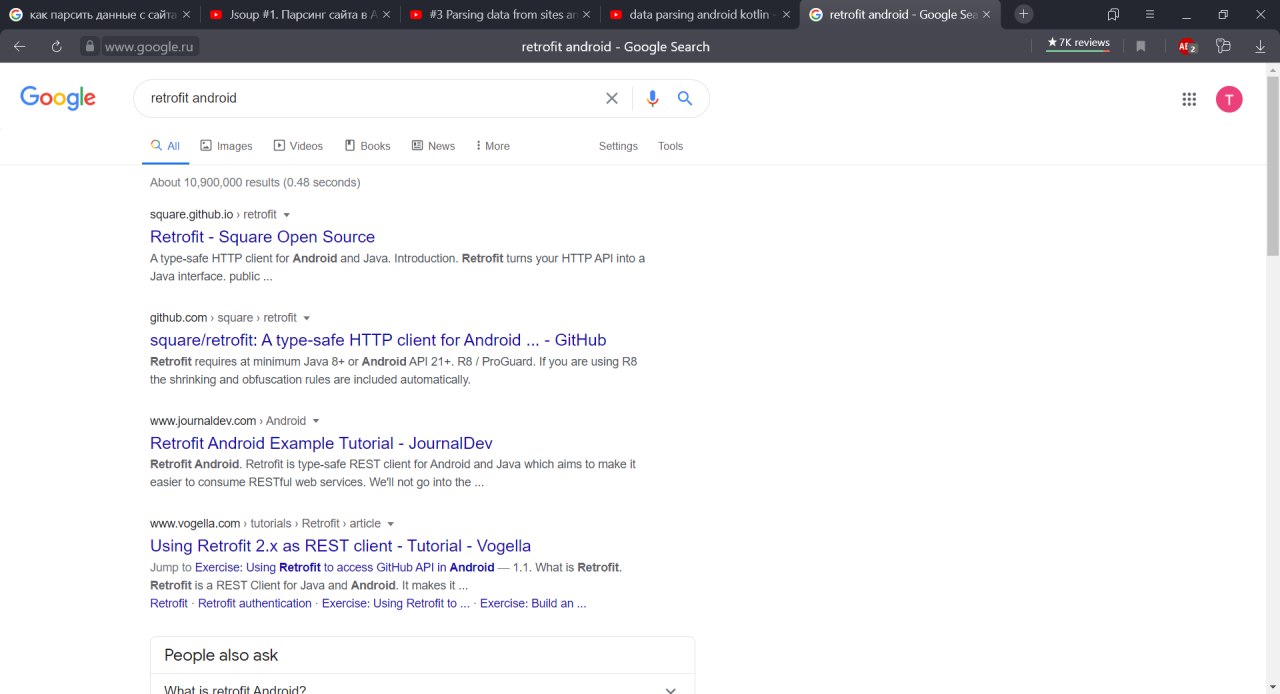The width and height of the screenshot is (1280, 694).
Task: Jump to 'Exercise: Using Retrofit to access GitHub API'
Action: (345, 567)
